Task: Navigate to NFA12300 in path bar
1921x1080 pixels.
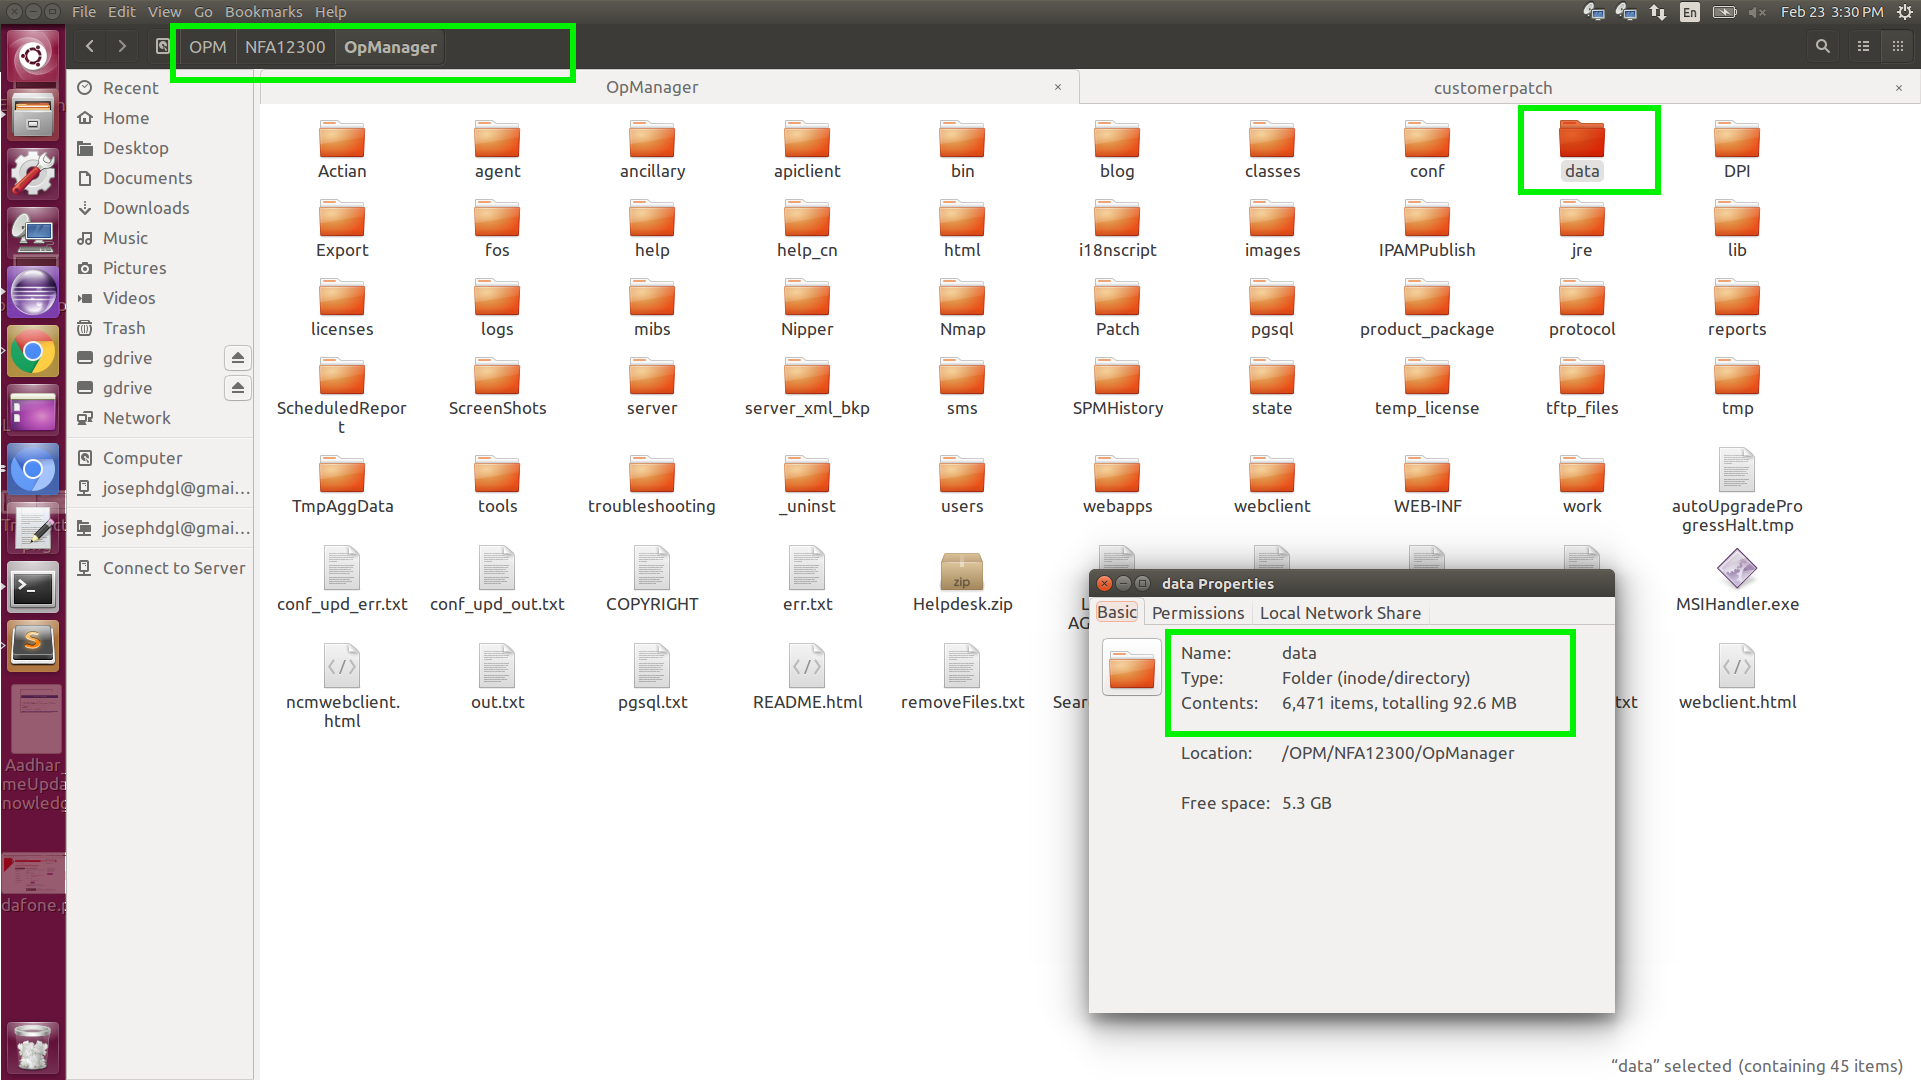Action: [285, 47]
